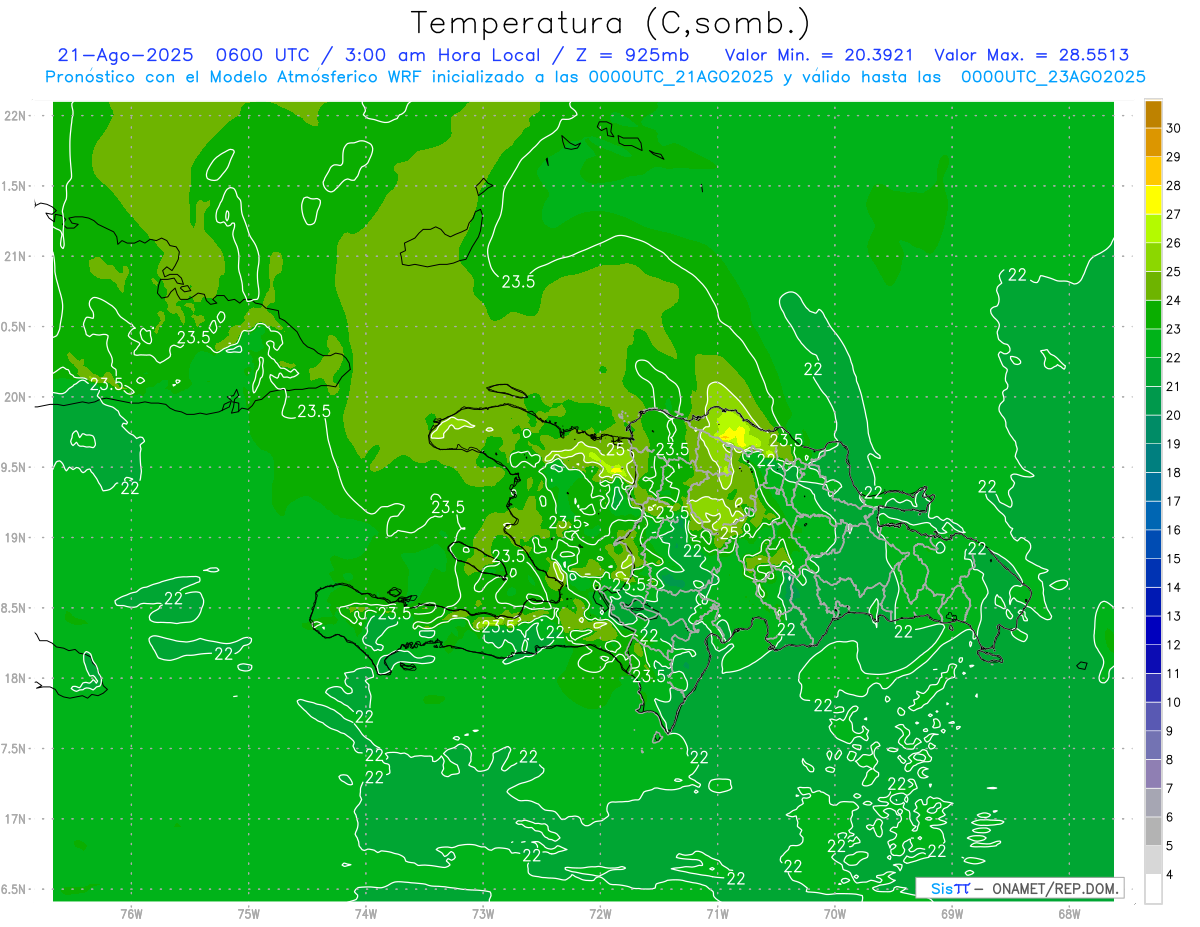Viewport: 1200px width, 927px height.
Task: Click the "Temperatura (C,somb.)" chart title
Action: (611, 23)
